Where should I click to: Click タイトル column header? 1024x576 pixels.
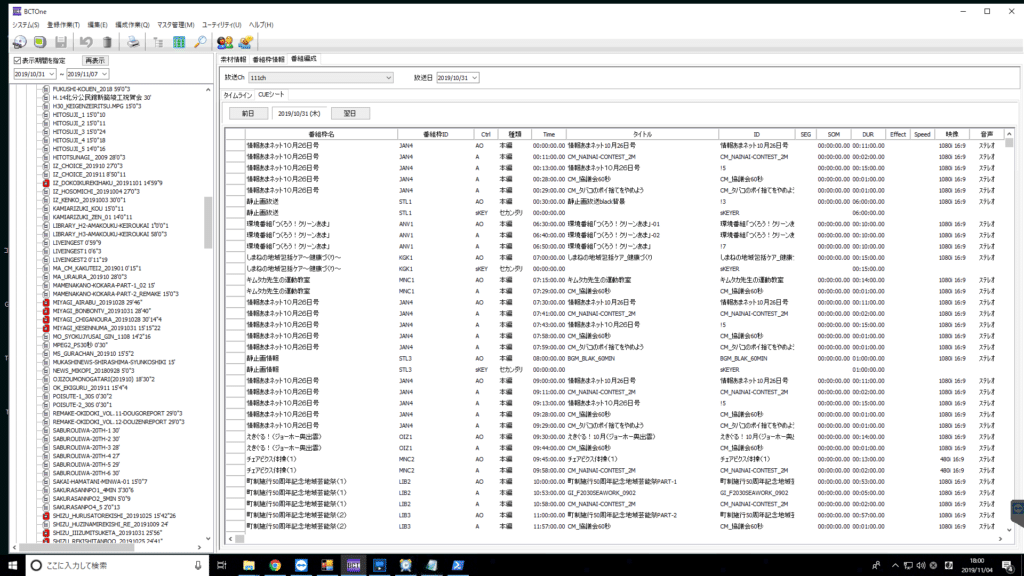pos(643,135)
